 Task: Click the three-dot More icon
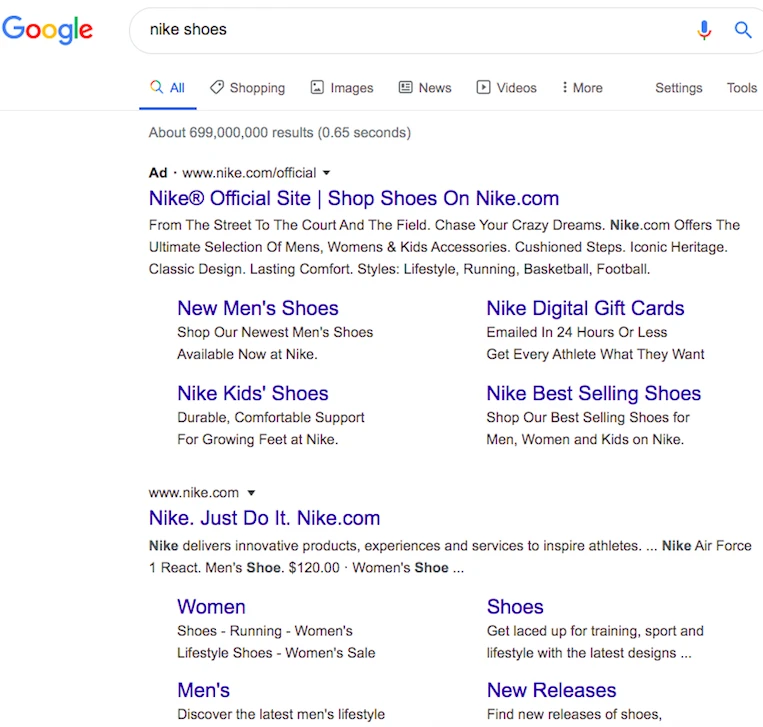tap(564, 87)
